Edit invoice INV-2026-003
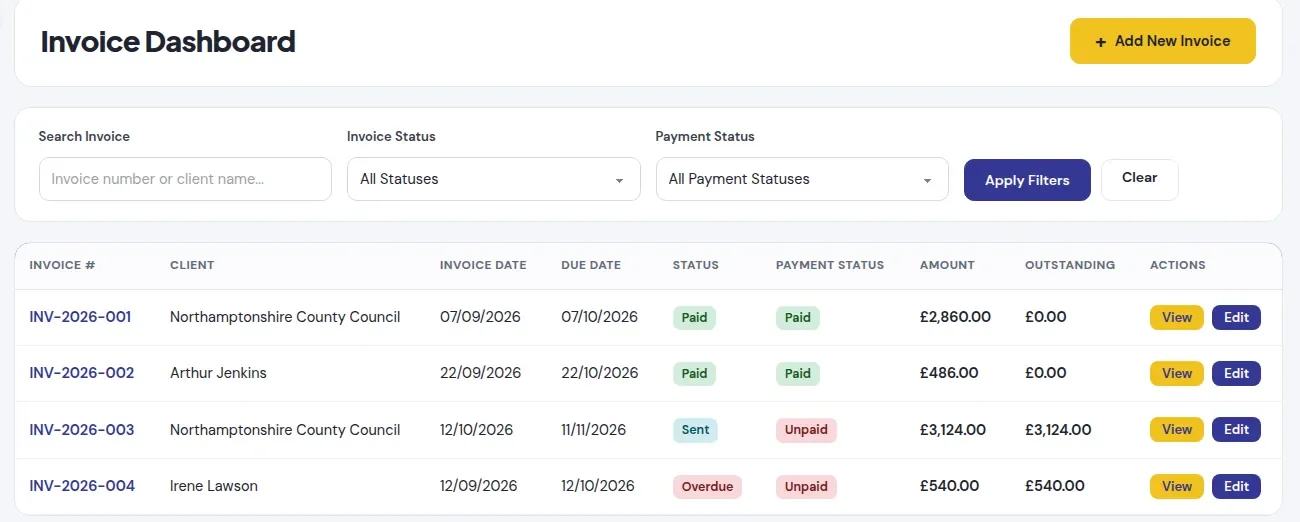1300x522 pixels. pos(1236,429)
